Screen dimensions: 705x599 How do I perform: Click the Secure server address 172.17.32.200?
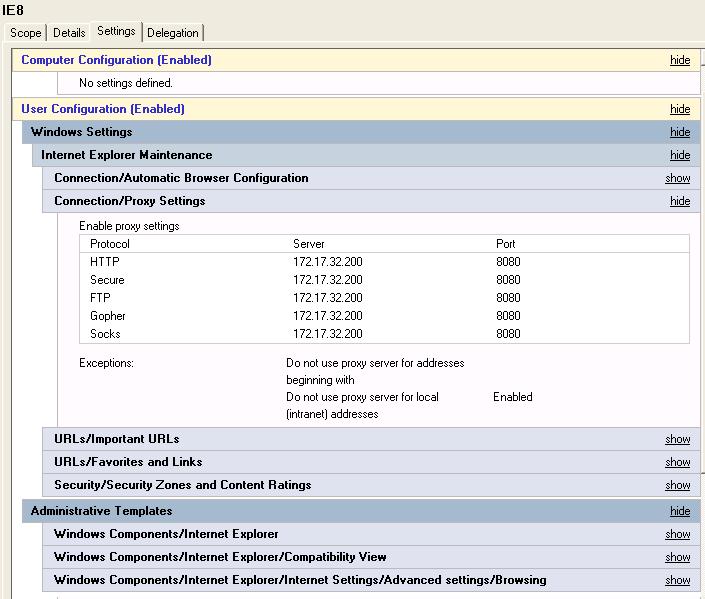pyautogui.click(x=328, y=280)
